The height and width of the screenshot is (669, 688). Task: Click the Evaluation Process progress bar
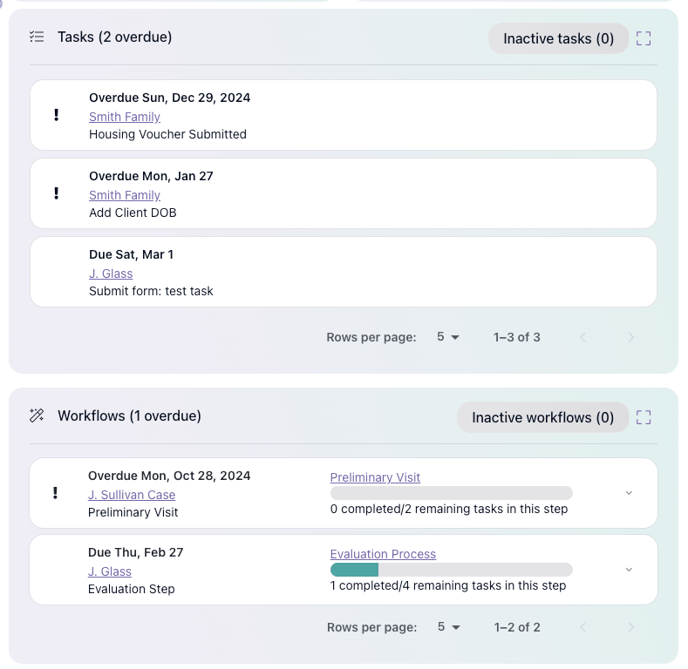(451, 570)
